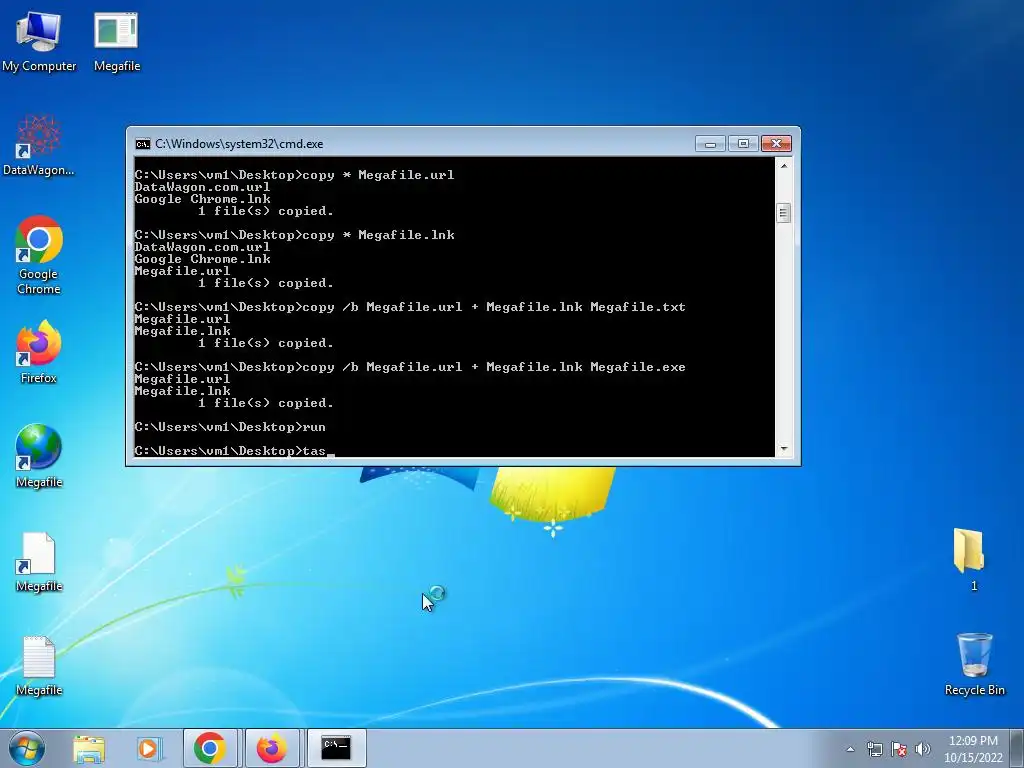Open the volume speaker tray icon
This screenshot has width=1024, height=768.
click(923, 749)
